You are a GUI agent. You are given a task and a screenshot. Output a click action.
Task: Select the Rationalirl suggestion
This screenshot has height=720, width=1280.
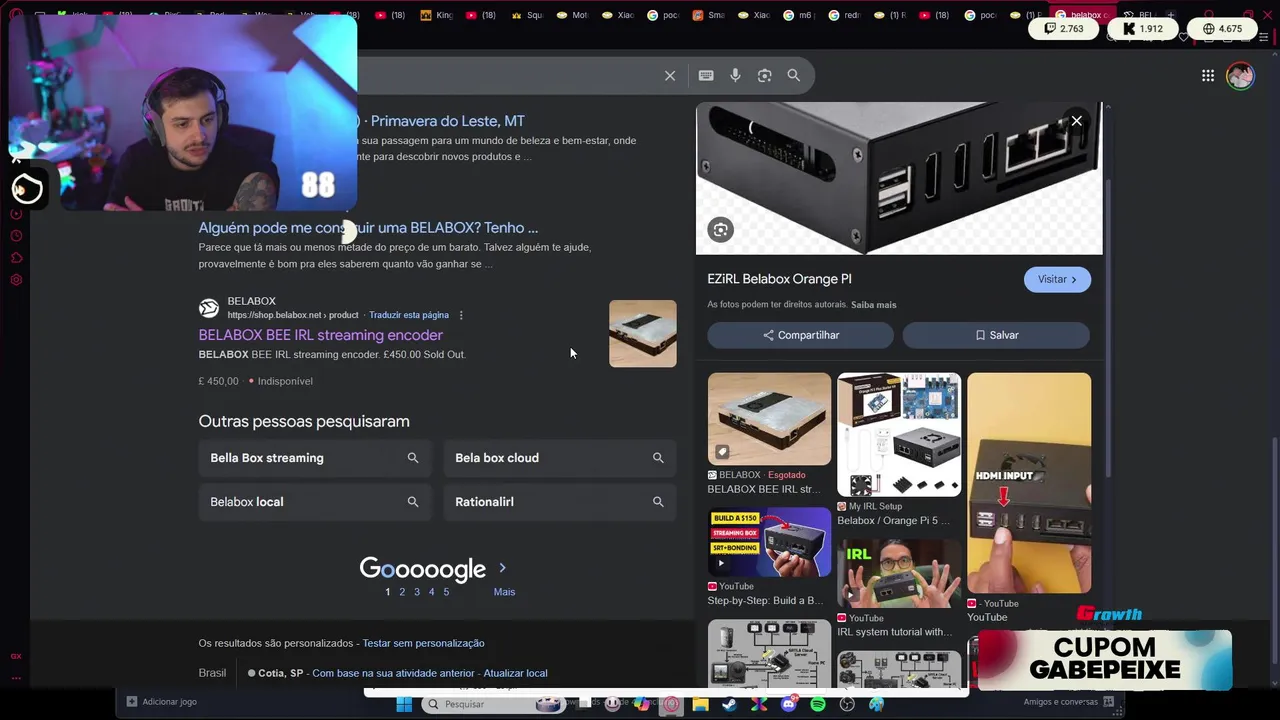coord(559,502)
